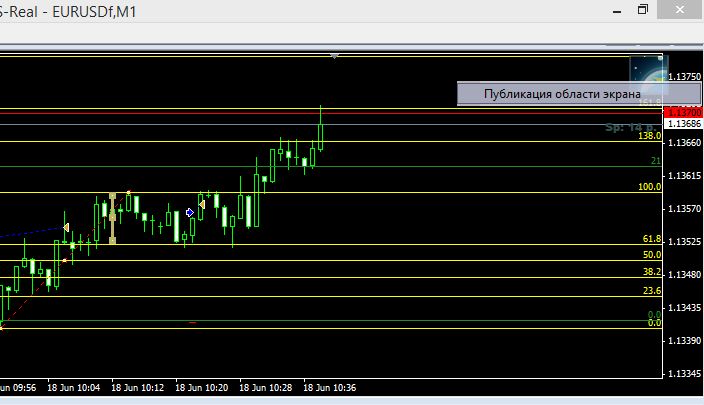Click the 1.13525 price scale value
The image size is (704, 405).
click(684, 242)
